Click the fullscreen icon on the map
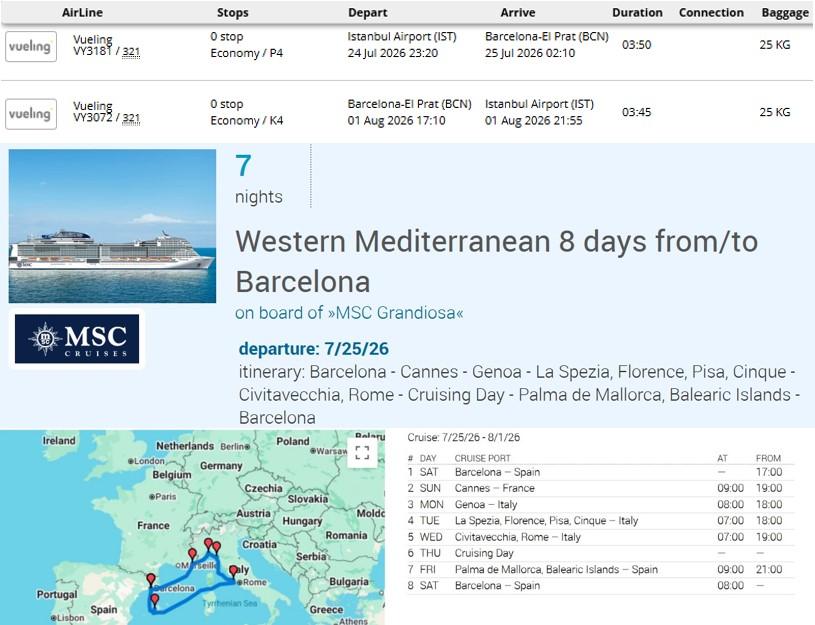815x625 pixels. [x=362, y=453]
